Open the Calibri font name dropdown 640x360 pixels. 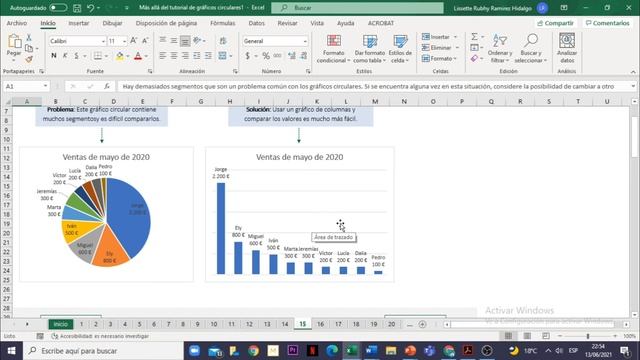103,41
